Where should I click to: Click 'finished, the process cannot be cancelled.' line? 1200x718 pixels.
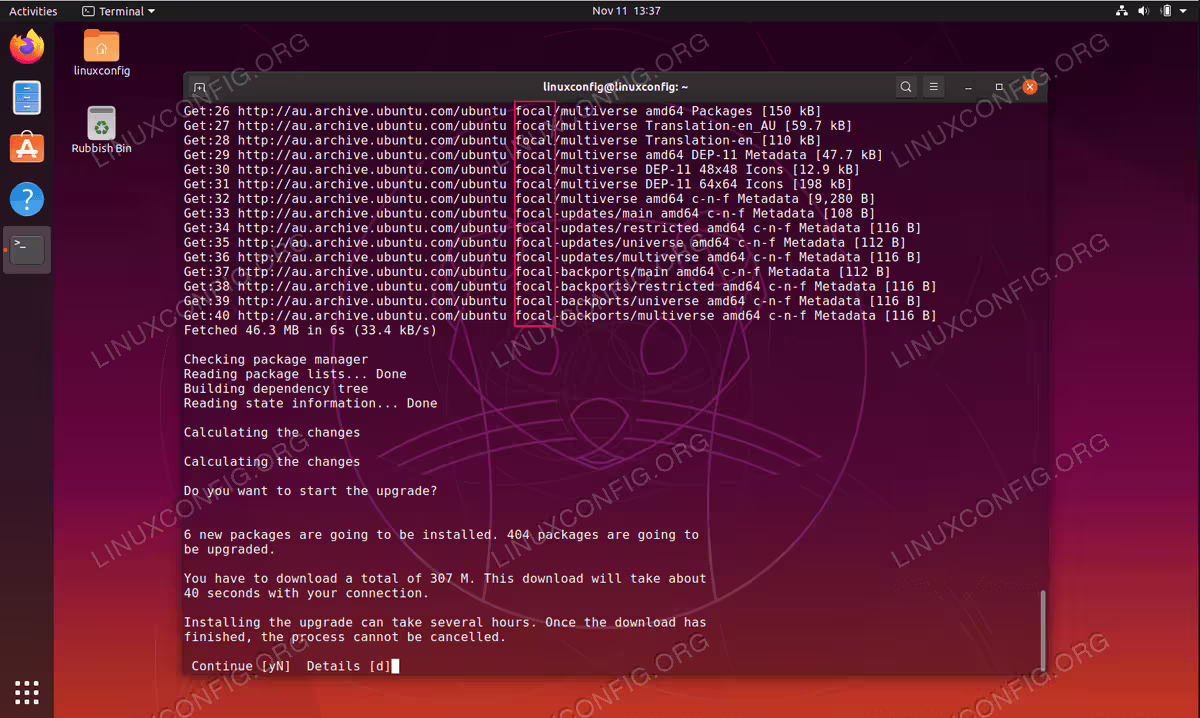pyautogui.click(x=345, y=637)
